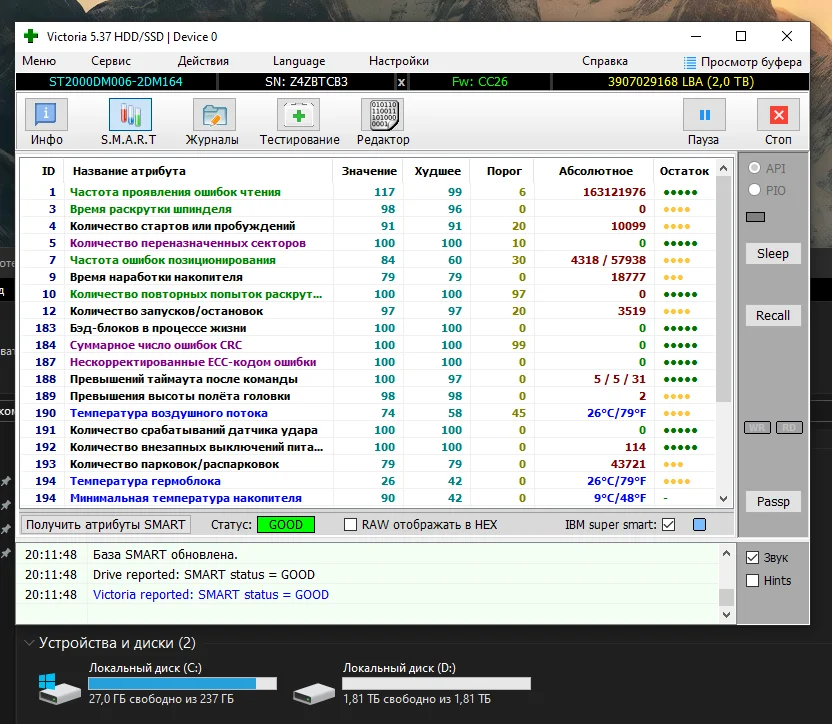
Task: Select row Количество переназначенных секторов
Action: pos(369,243)
